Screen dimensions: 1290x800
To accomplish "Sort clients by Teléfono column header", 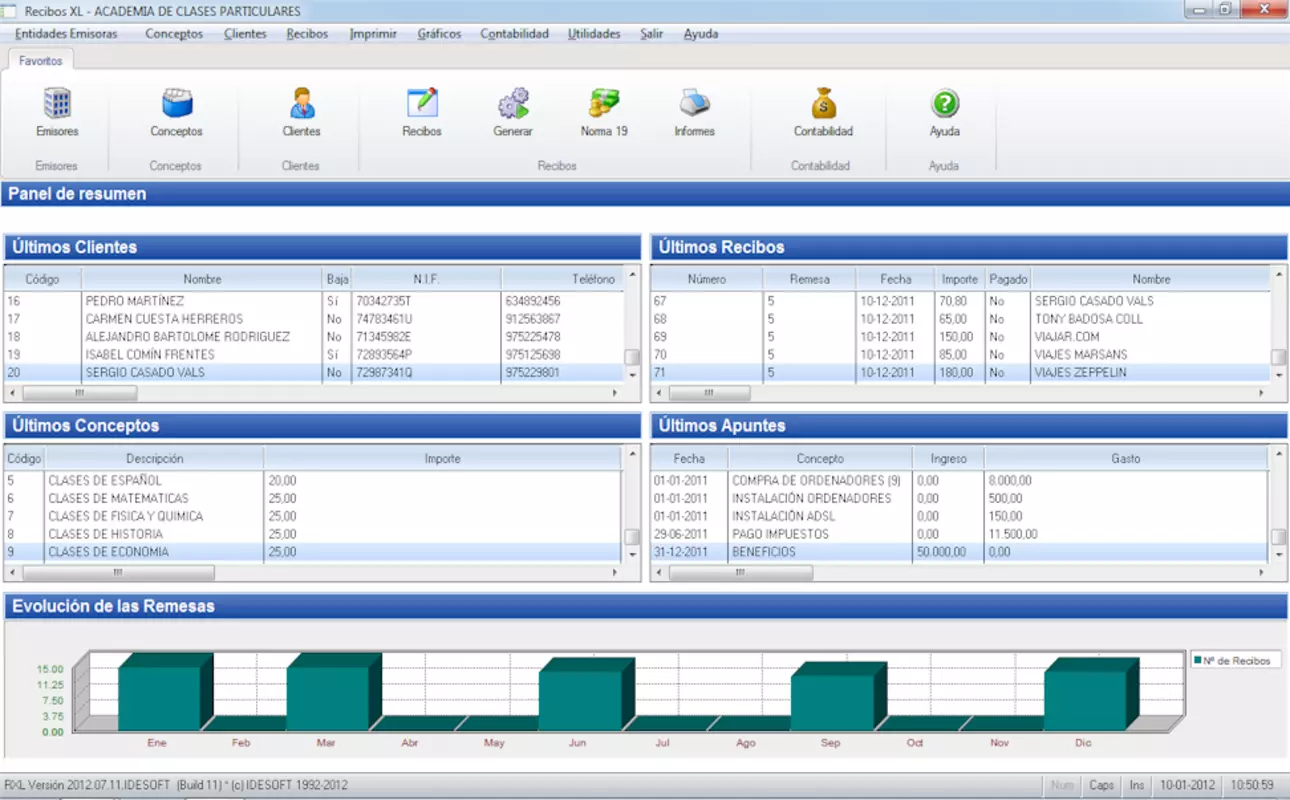I will pos(563,279).
